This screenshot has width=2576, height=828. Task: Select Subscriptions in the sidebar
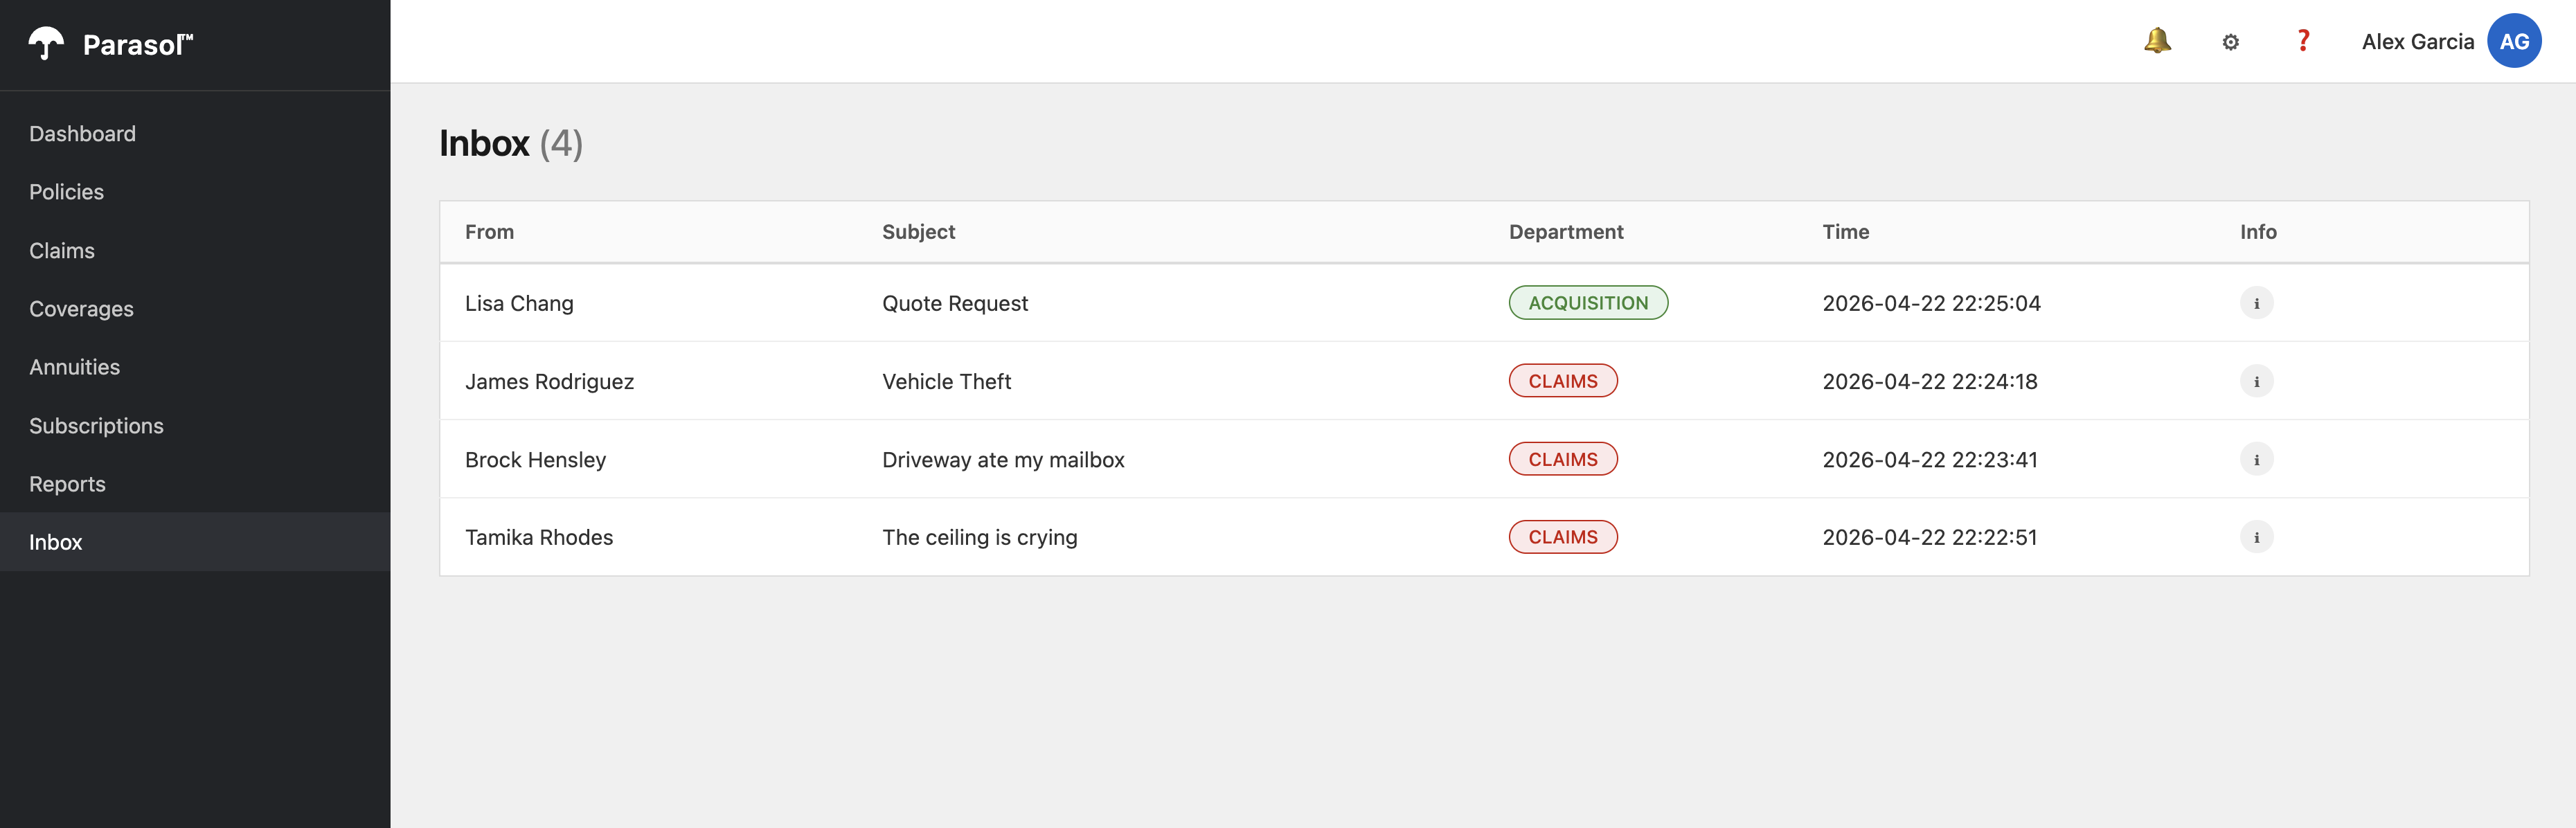tap(96, 426)
